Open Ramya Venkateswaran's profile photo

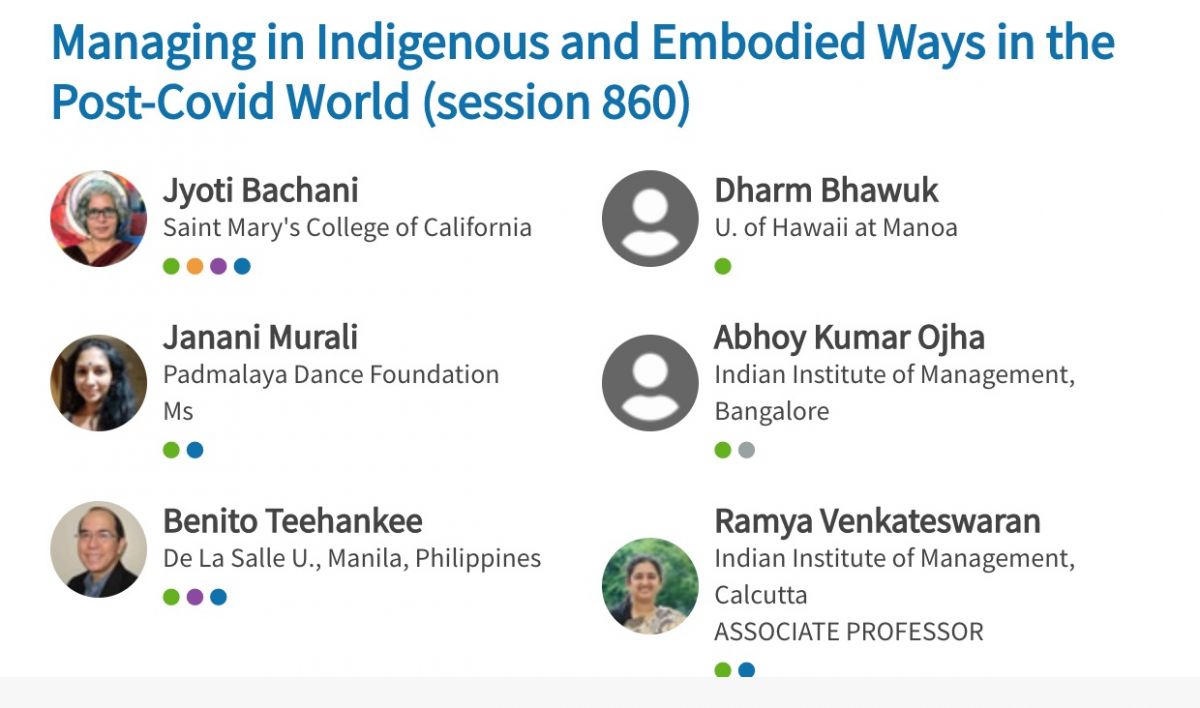(650, 586)
